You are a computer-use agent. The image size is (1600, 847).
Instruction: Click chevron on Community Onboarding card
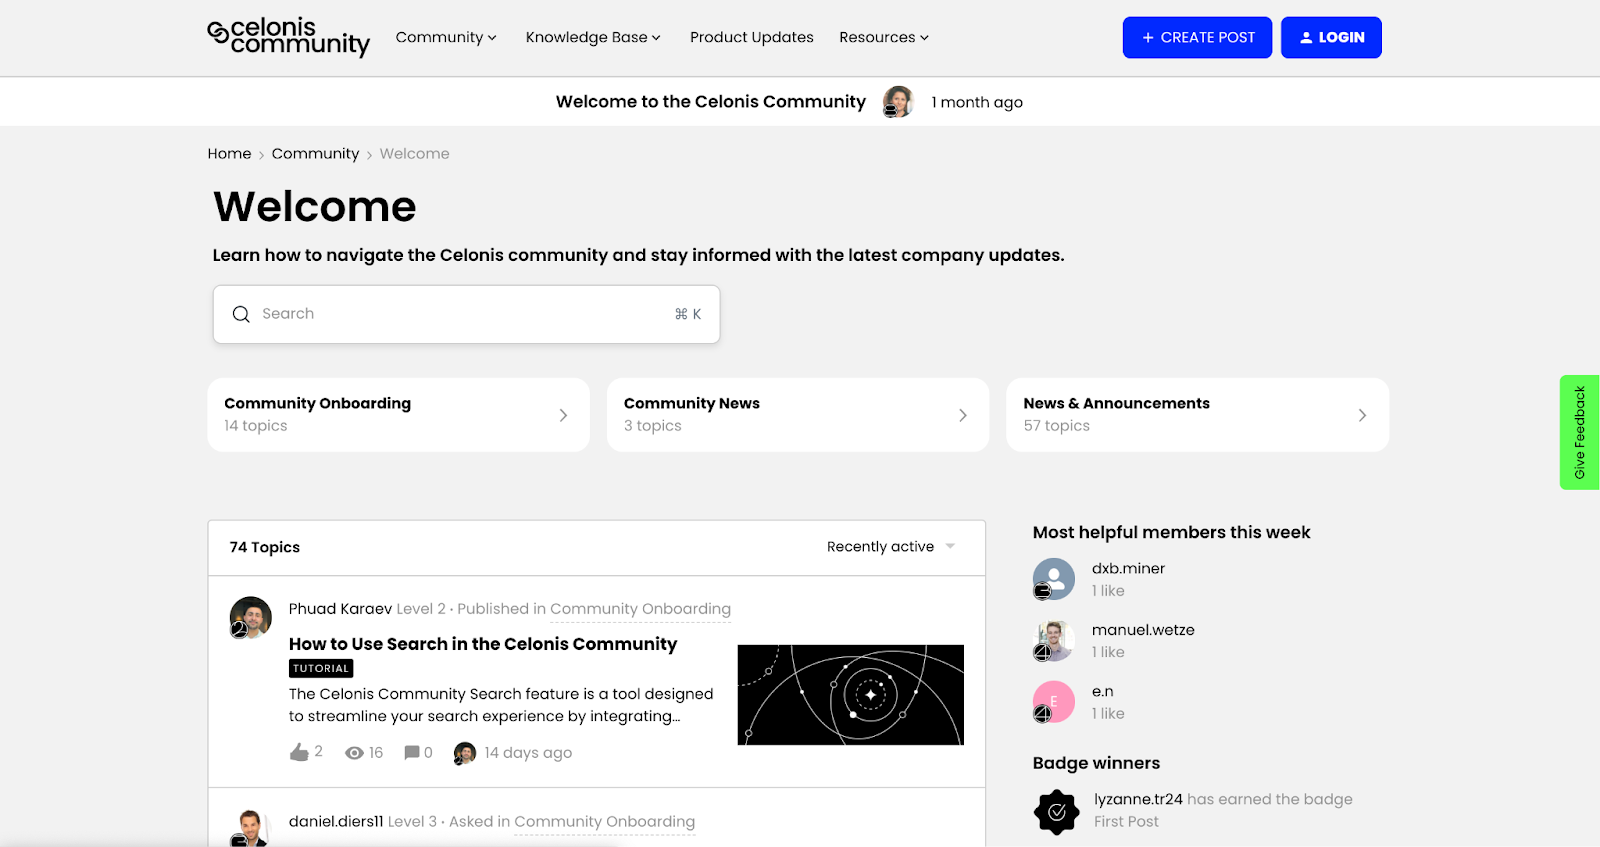tap(563, 415)
